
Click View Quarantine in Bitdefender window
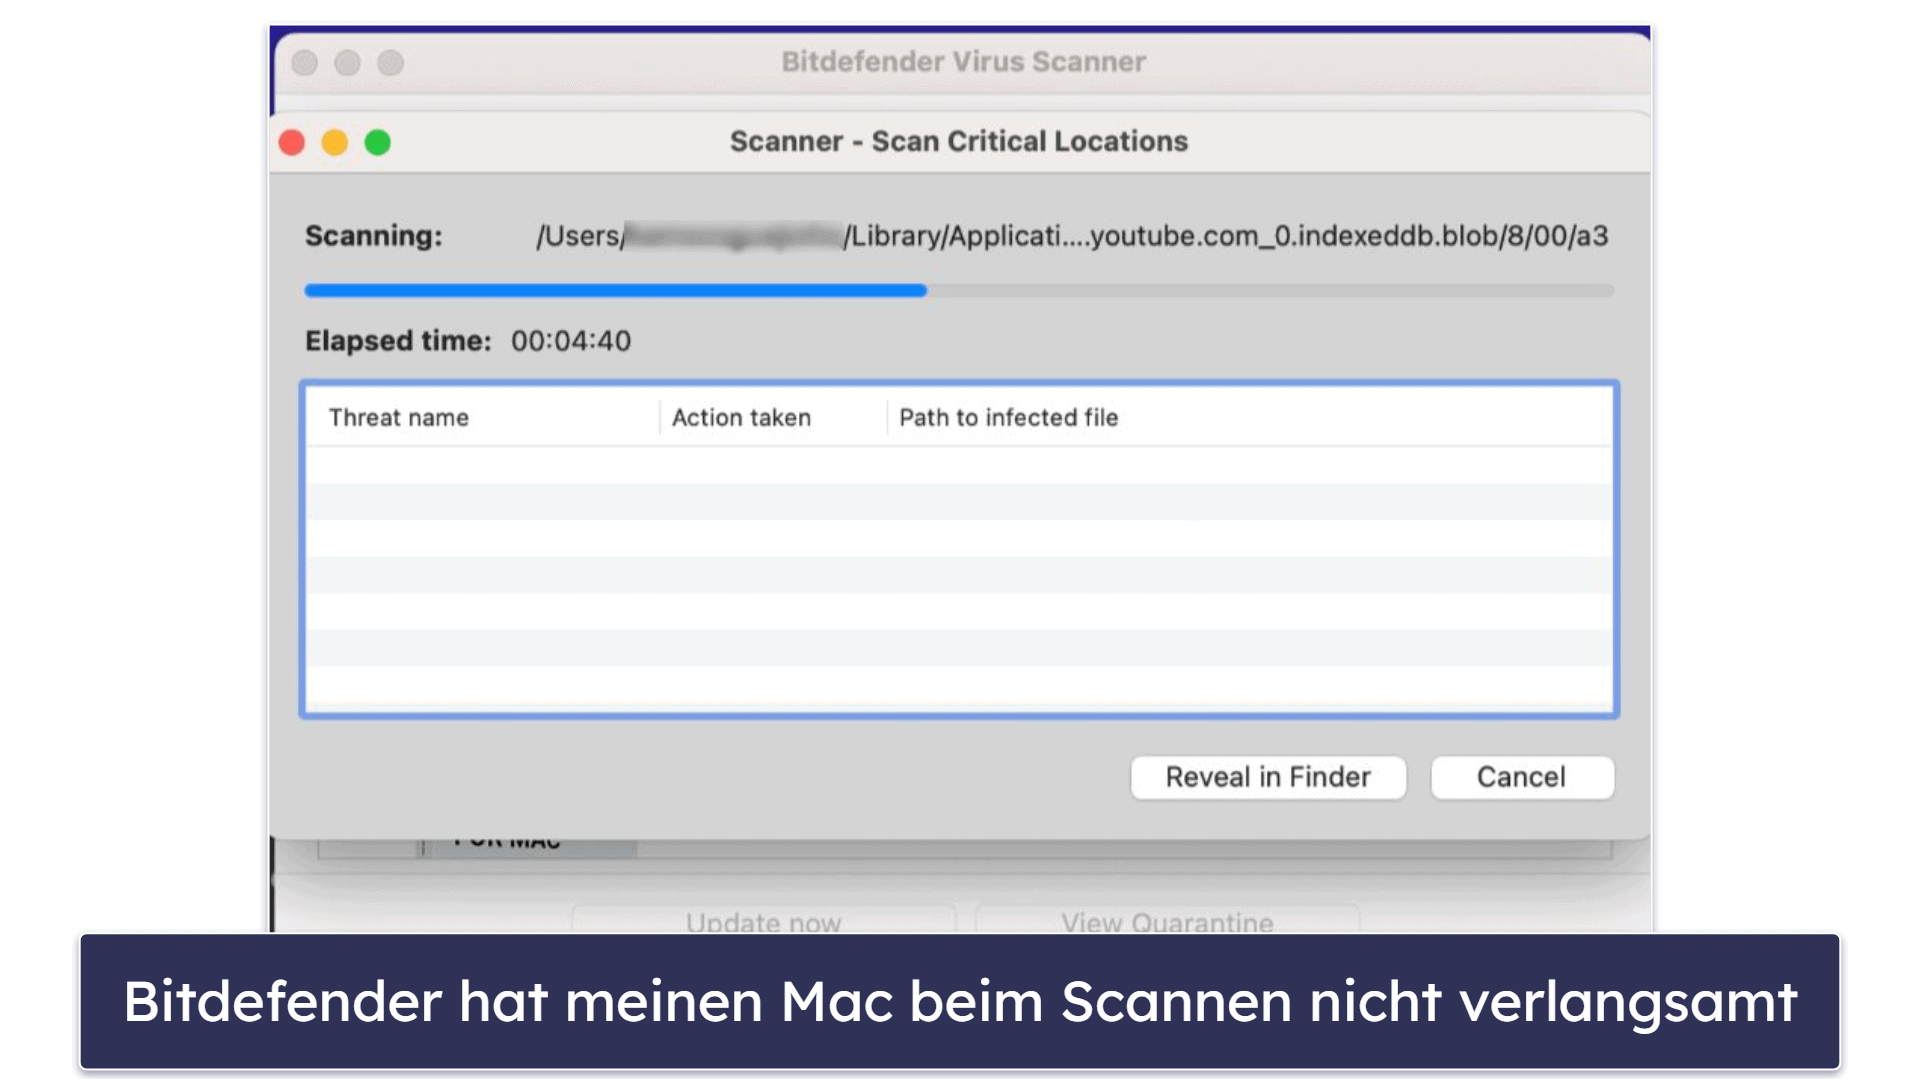point(1167,920)
